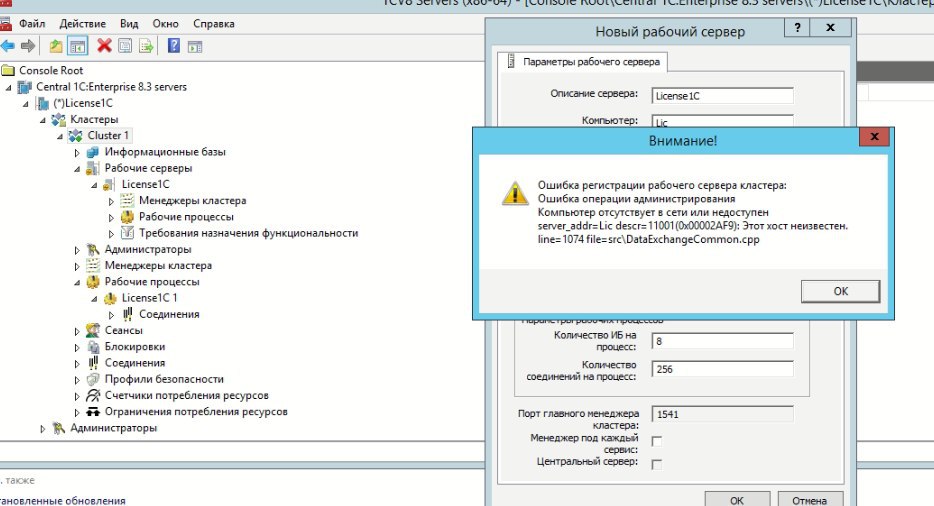This screenshot has width=934, height=506.
Task: Collapse the Cluster 1 tree node
Action: [x=60, y=136]
